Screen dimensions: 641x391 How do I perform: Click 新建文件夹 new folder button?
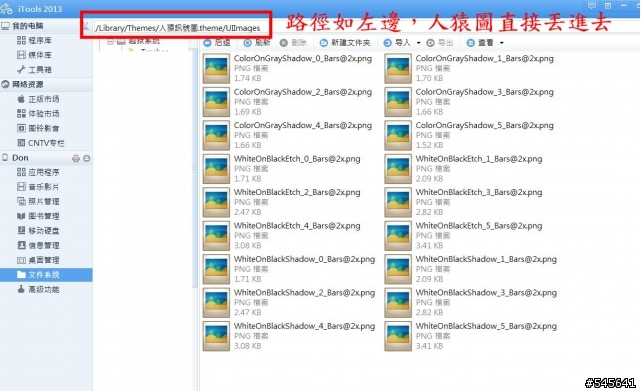click(345, 43)
